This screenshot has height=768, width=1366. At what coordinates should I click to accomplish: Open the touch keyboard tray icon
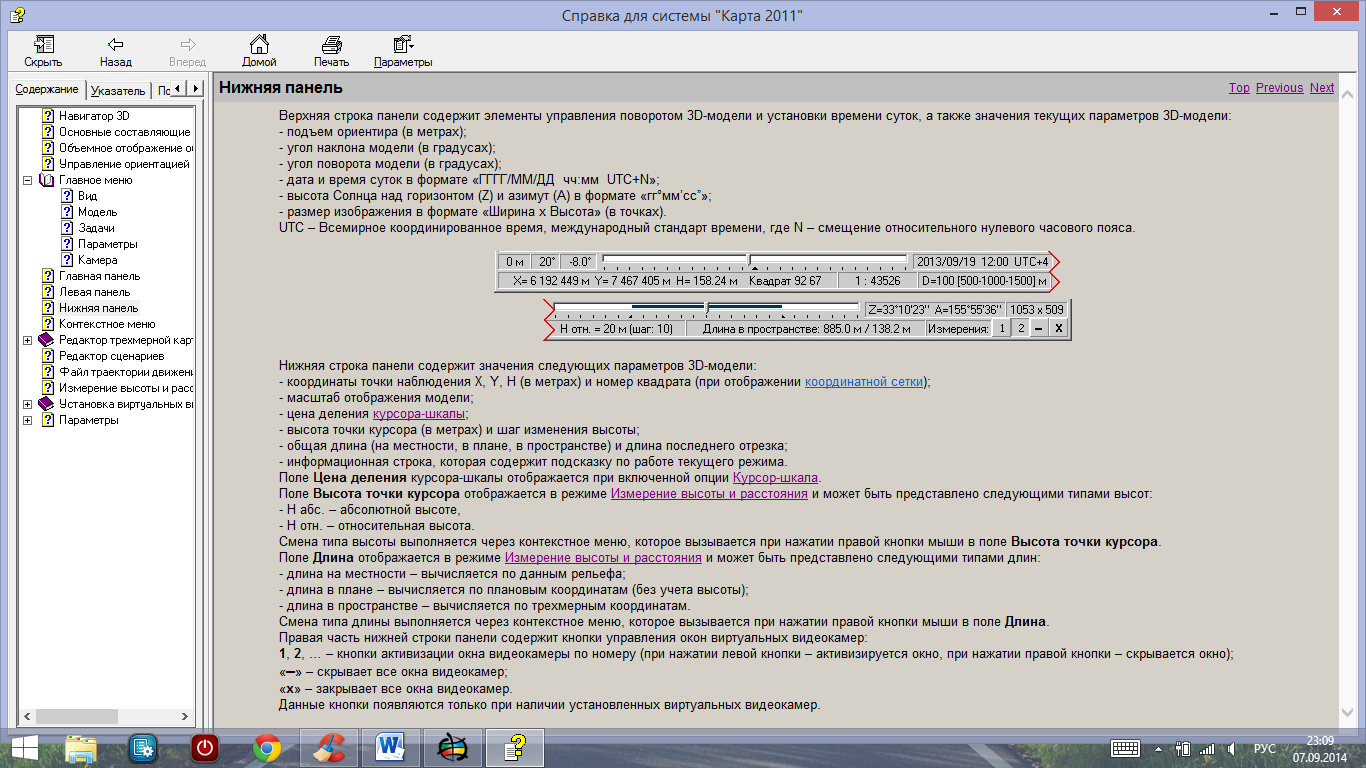click(x=1125, y=748)
